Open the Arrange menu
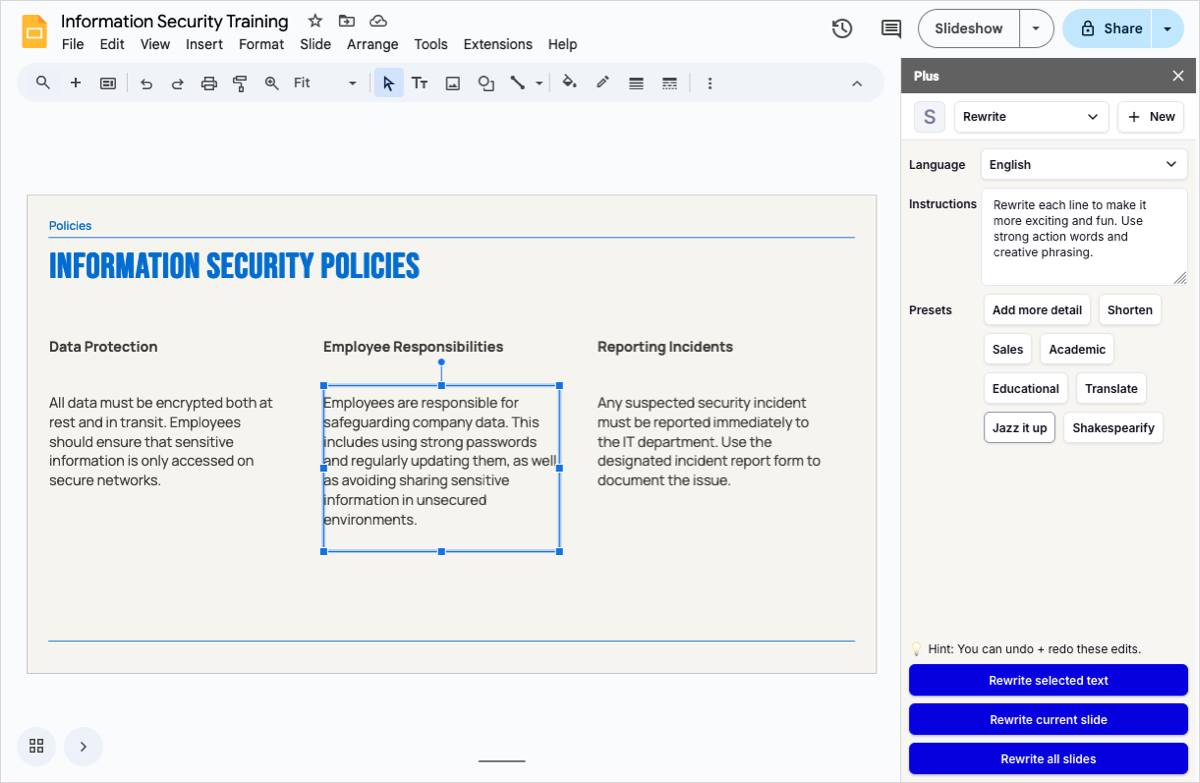This screenshot has height=783, width=1200. [372, 44]
